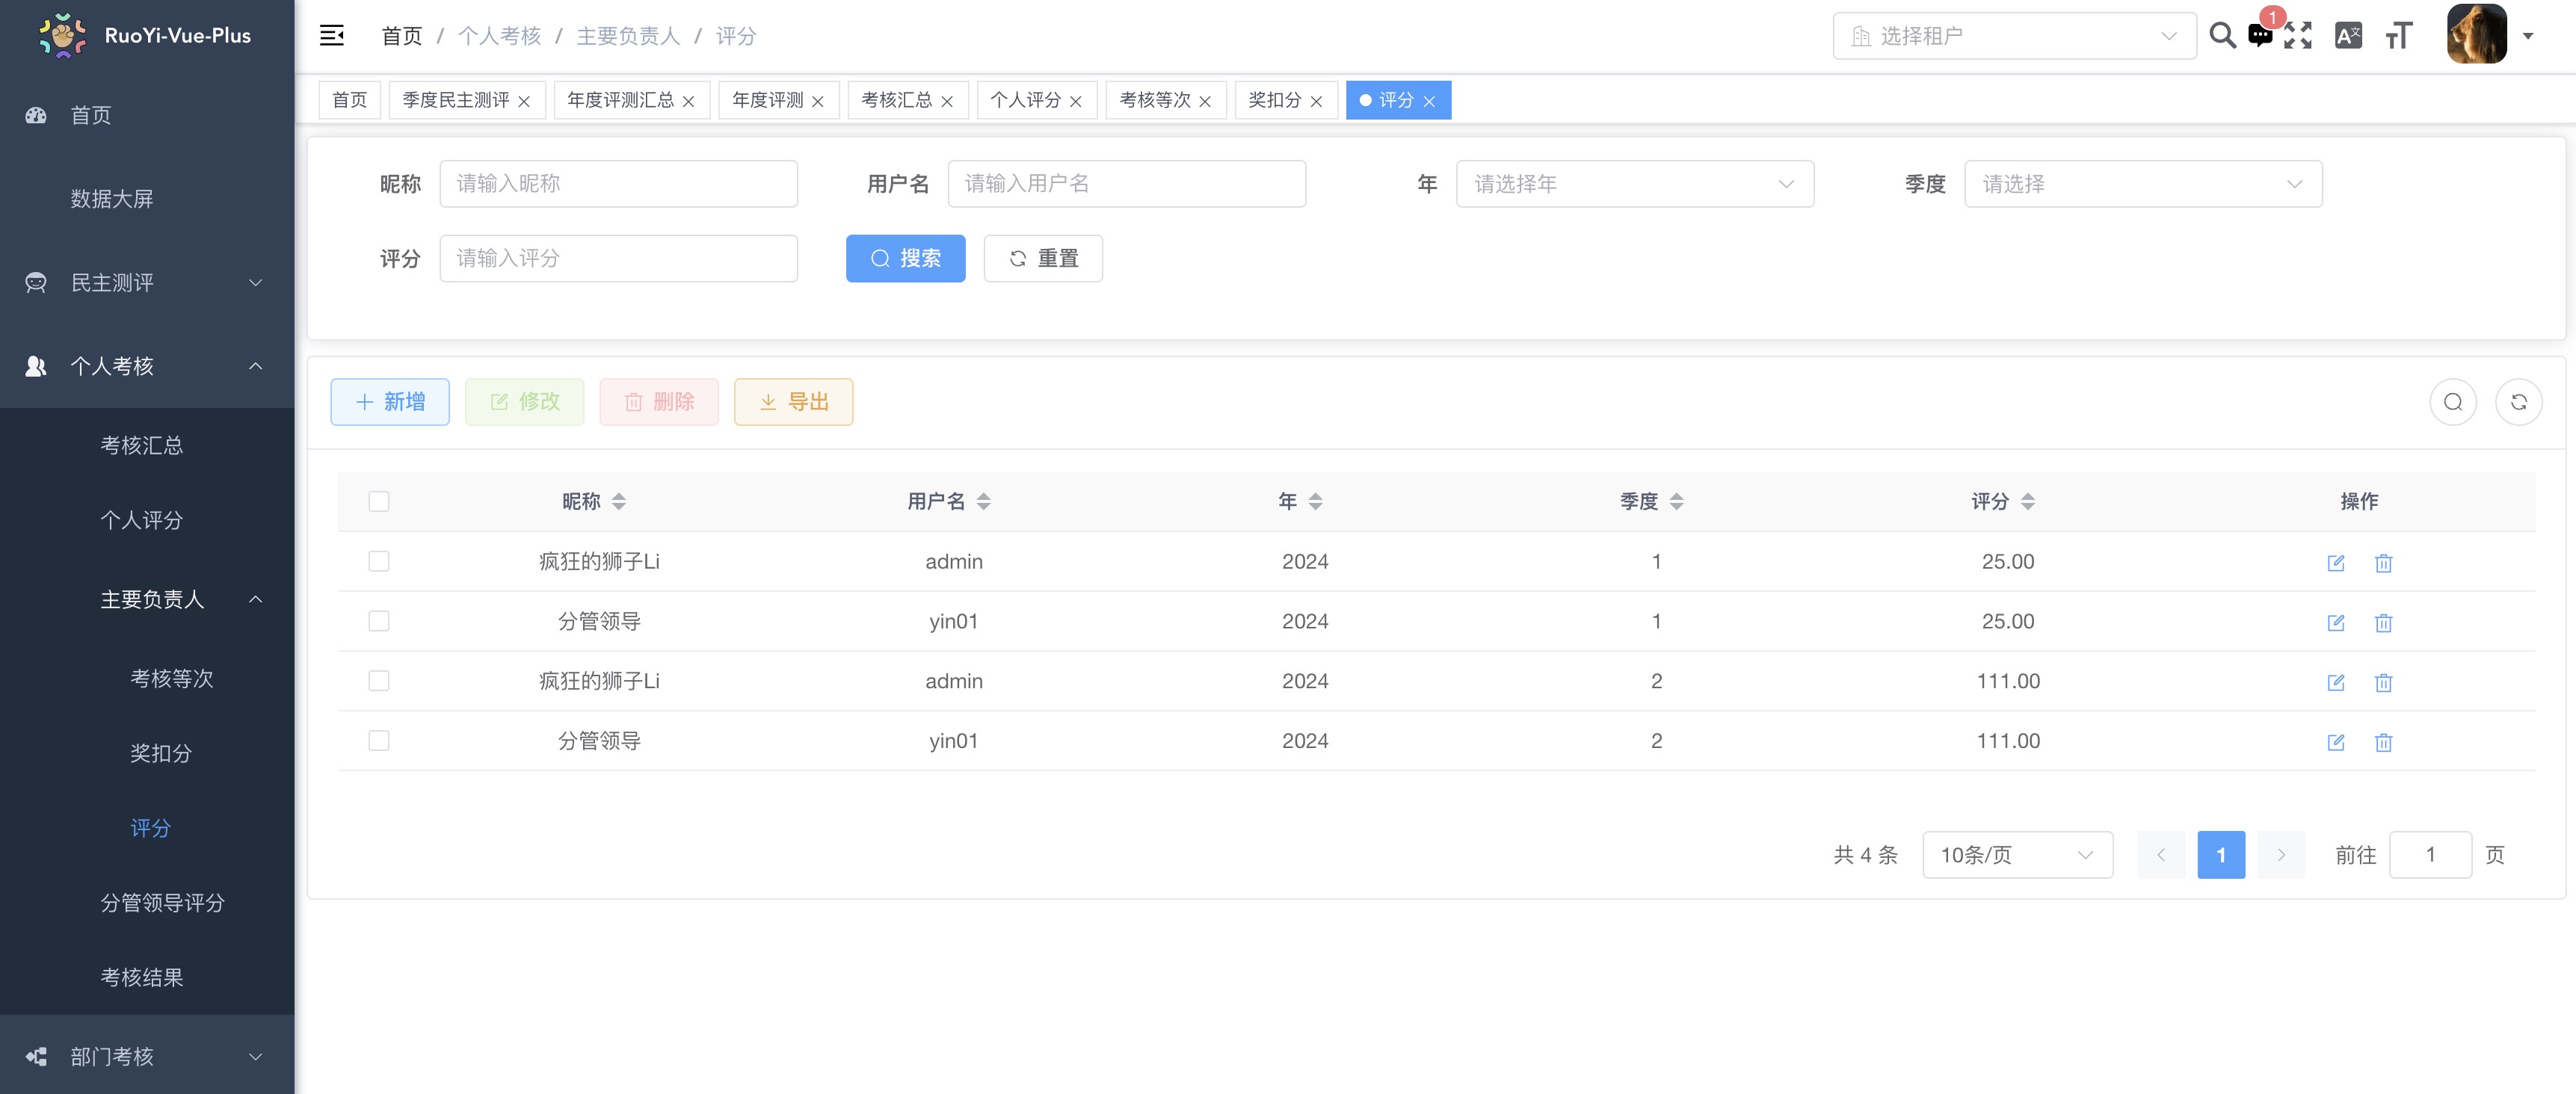Expand the 部门考核 sidebar menu

point(147,1057)
